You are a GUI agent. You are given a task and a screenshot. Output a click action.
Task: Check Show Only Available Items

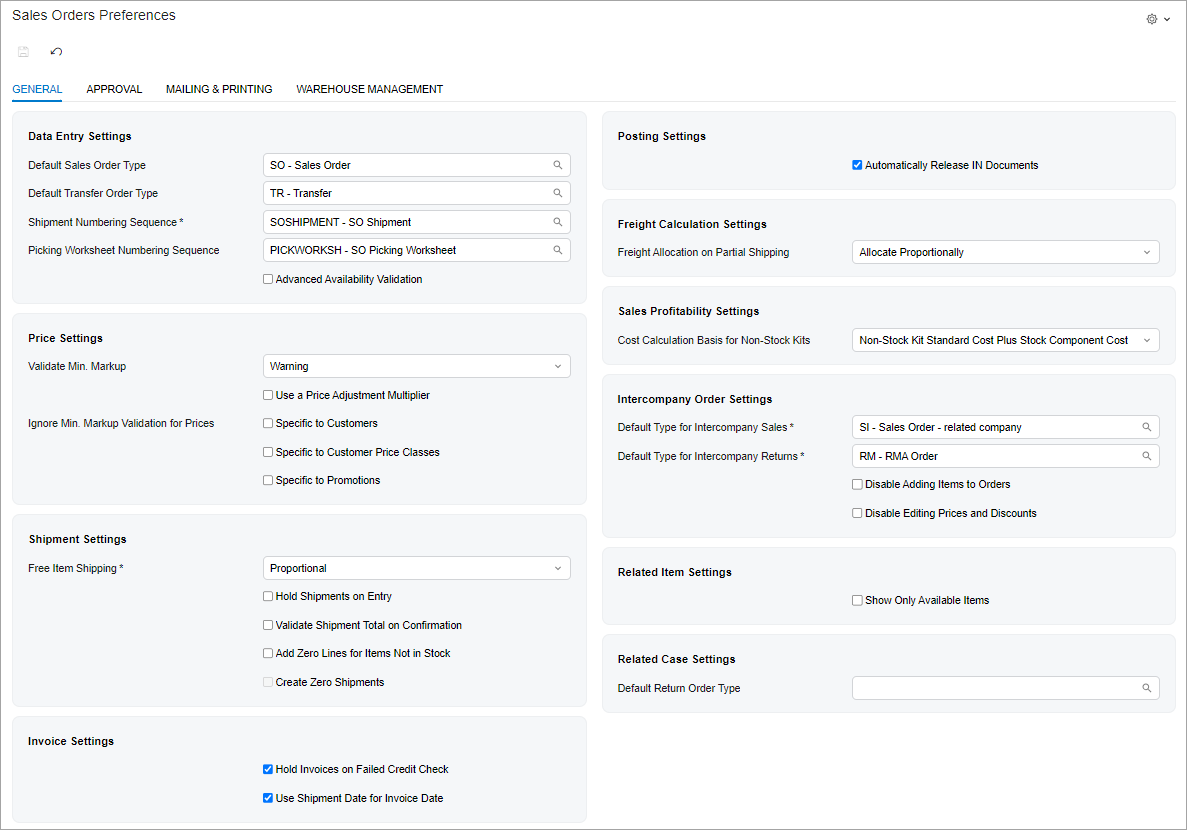(x=857, y=600)
